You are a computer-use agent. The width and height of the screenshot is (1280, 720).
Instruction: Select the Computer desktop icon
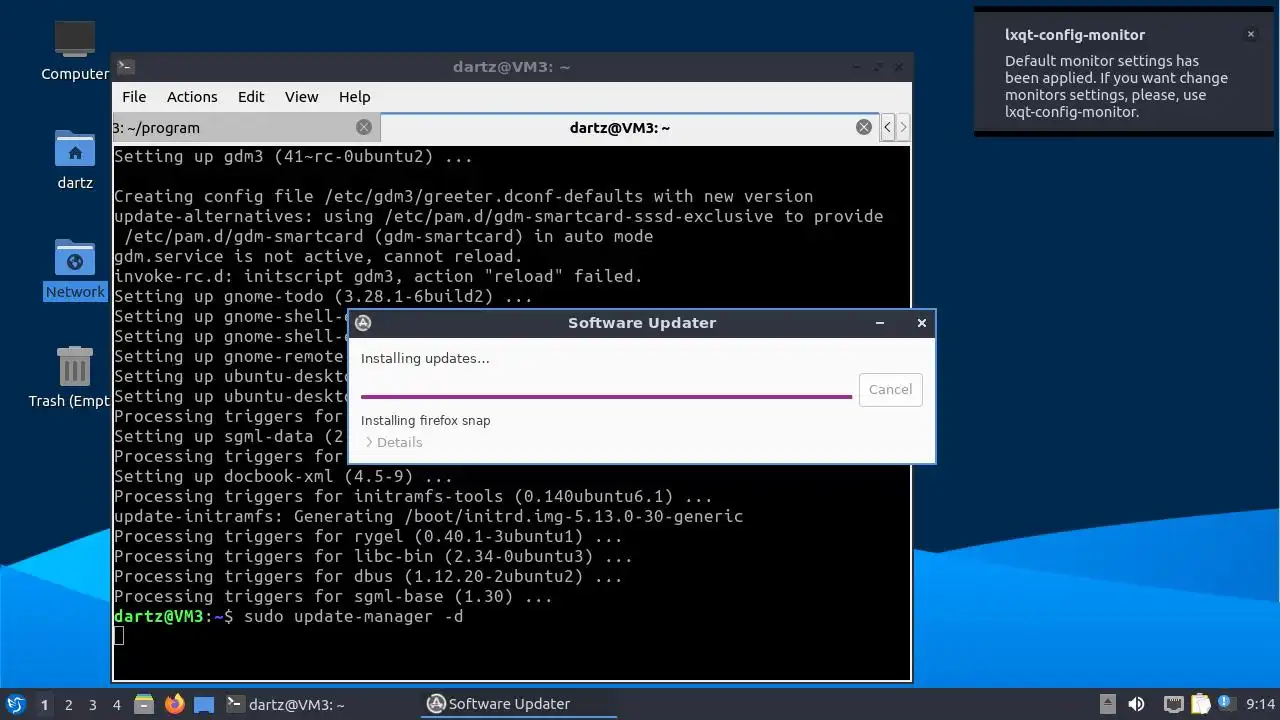(x=75, y=50)
